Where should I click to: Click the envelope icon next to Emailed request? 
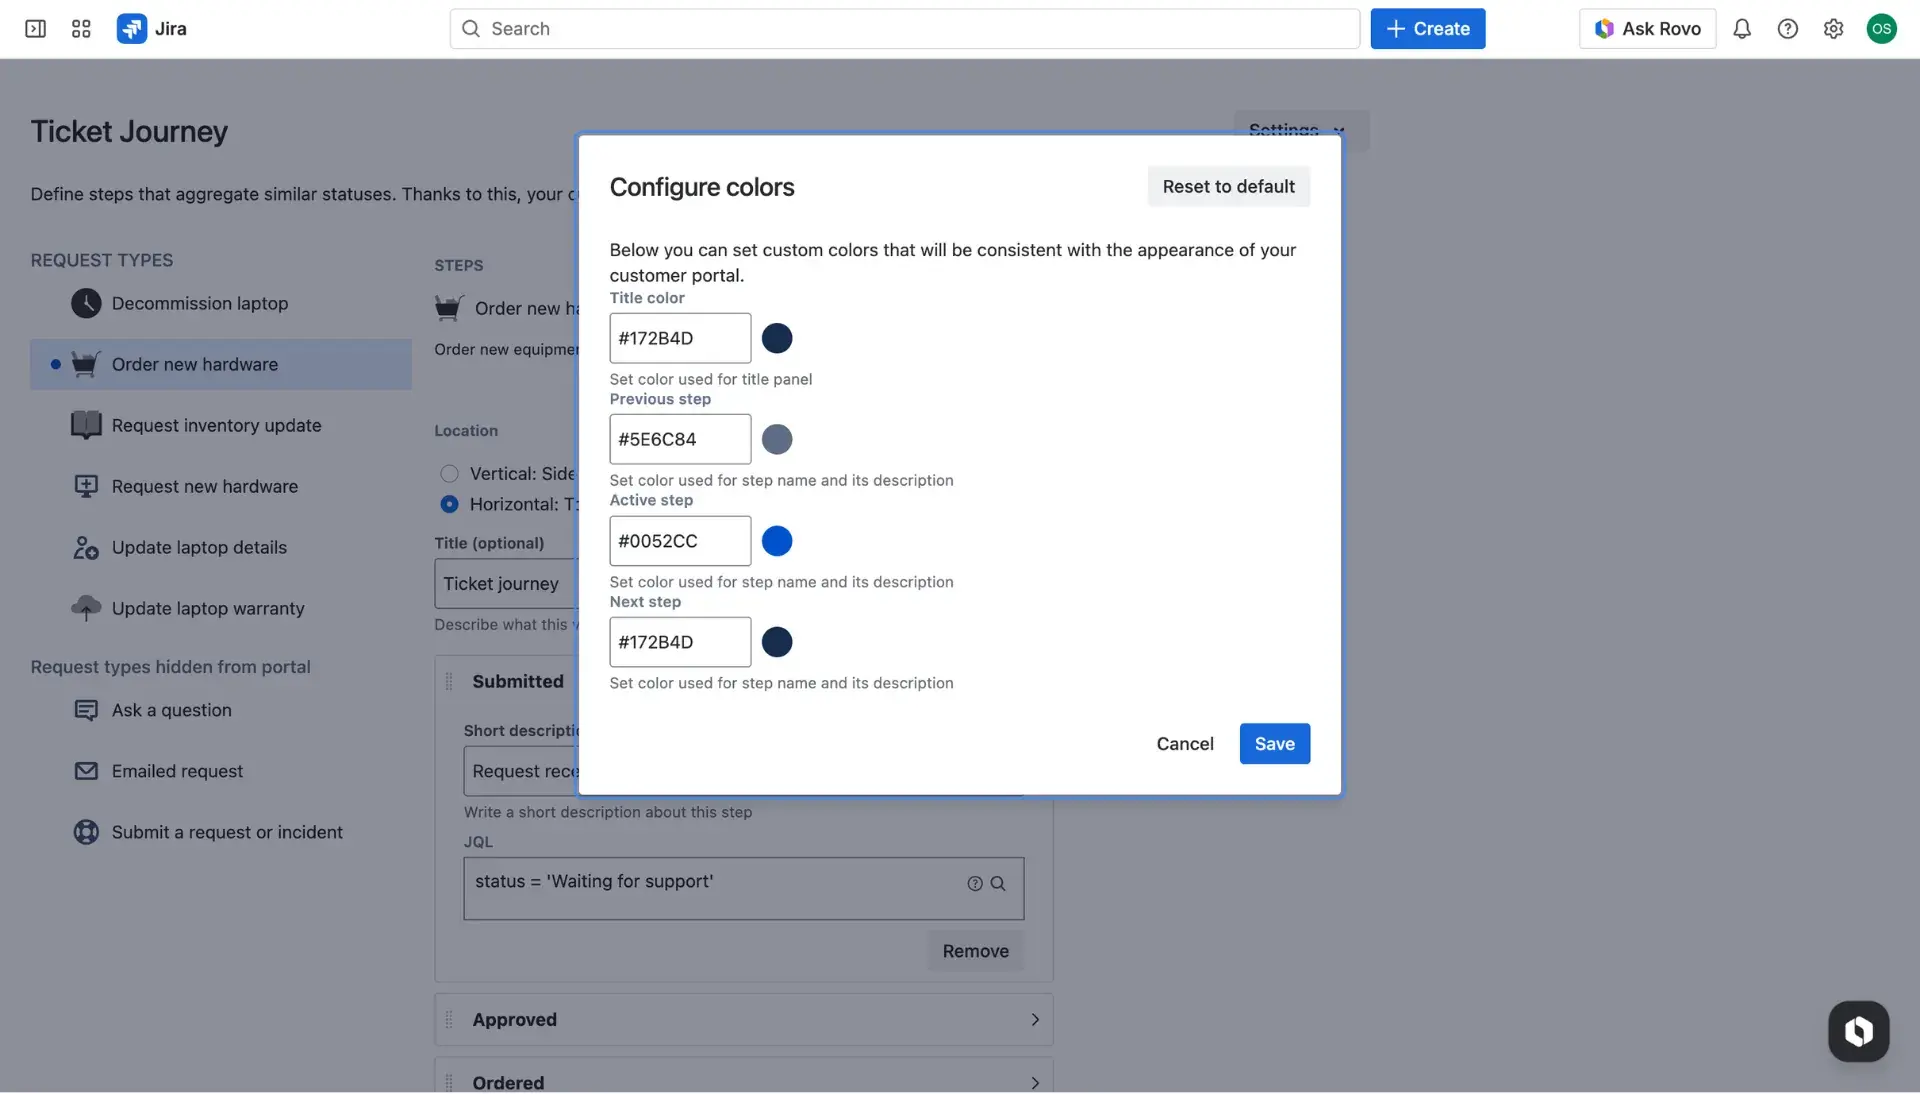pos(86,771)
